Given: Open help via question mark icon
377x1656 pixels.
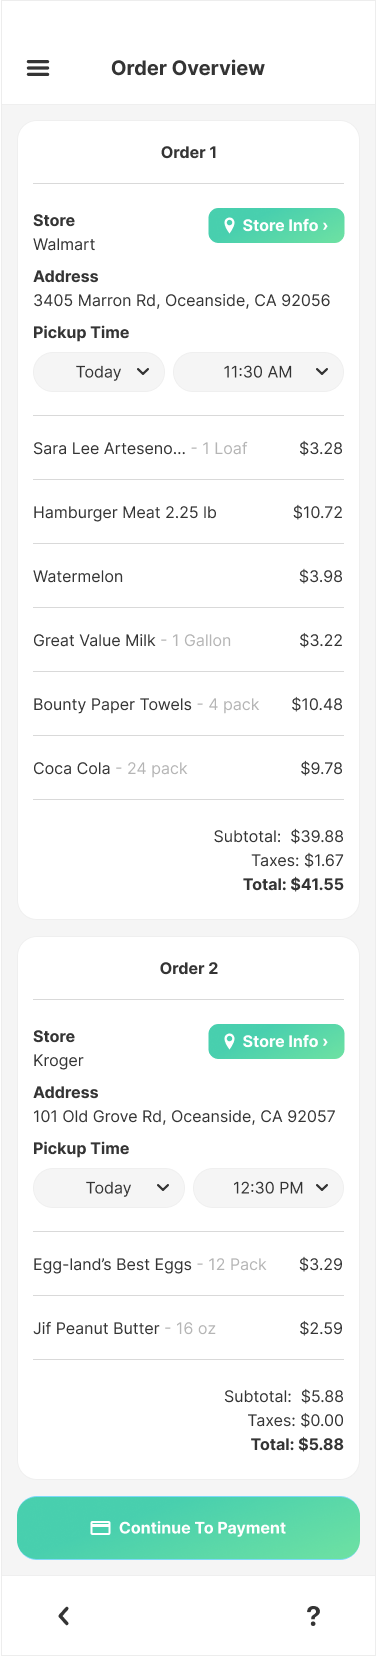Looking at the screenshot, I should point(313,1615).
